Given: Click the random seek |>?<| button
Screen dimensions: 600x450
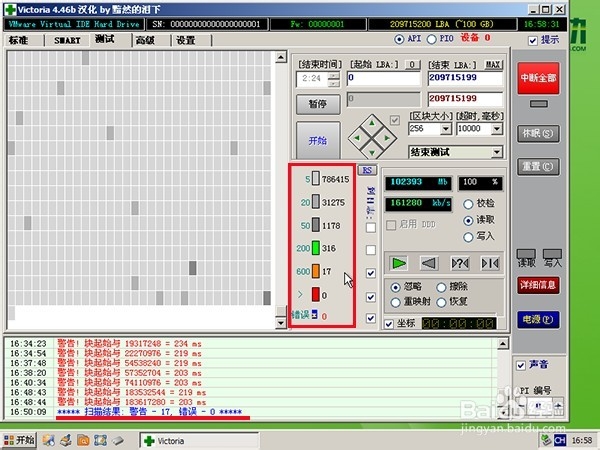Looking at the screenshot, I should tap(460, 263).
